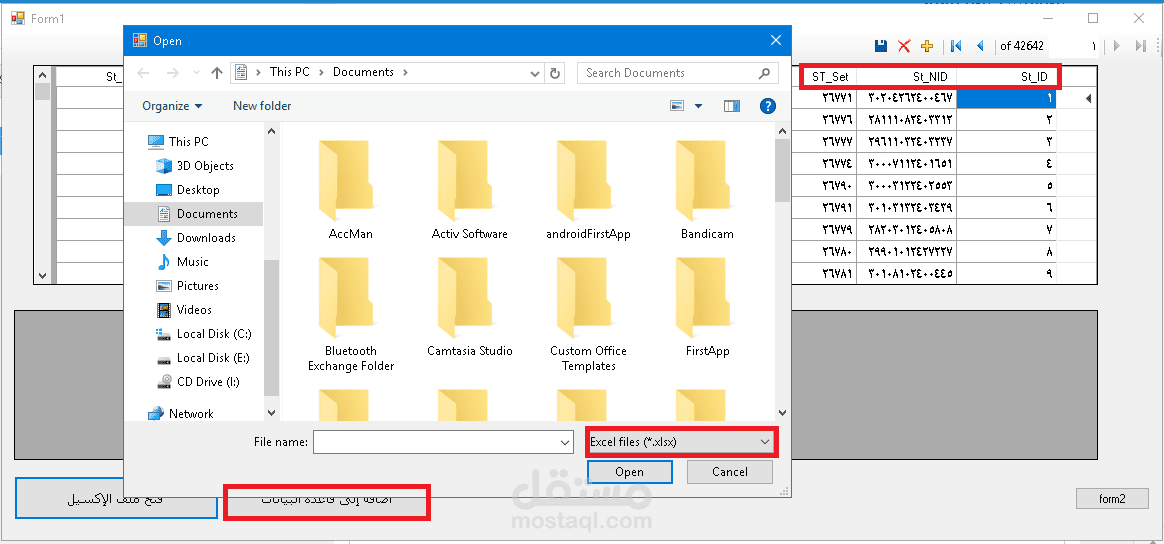Screen dimensions: 1164x544
Task: Click the Arabic open Excel file button
Action: pos(116,498)
